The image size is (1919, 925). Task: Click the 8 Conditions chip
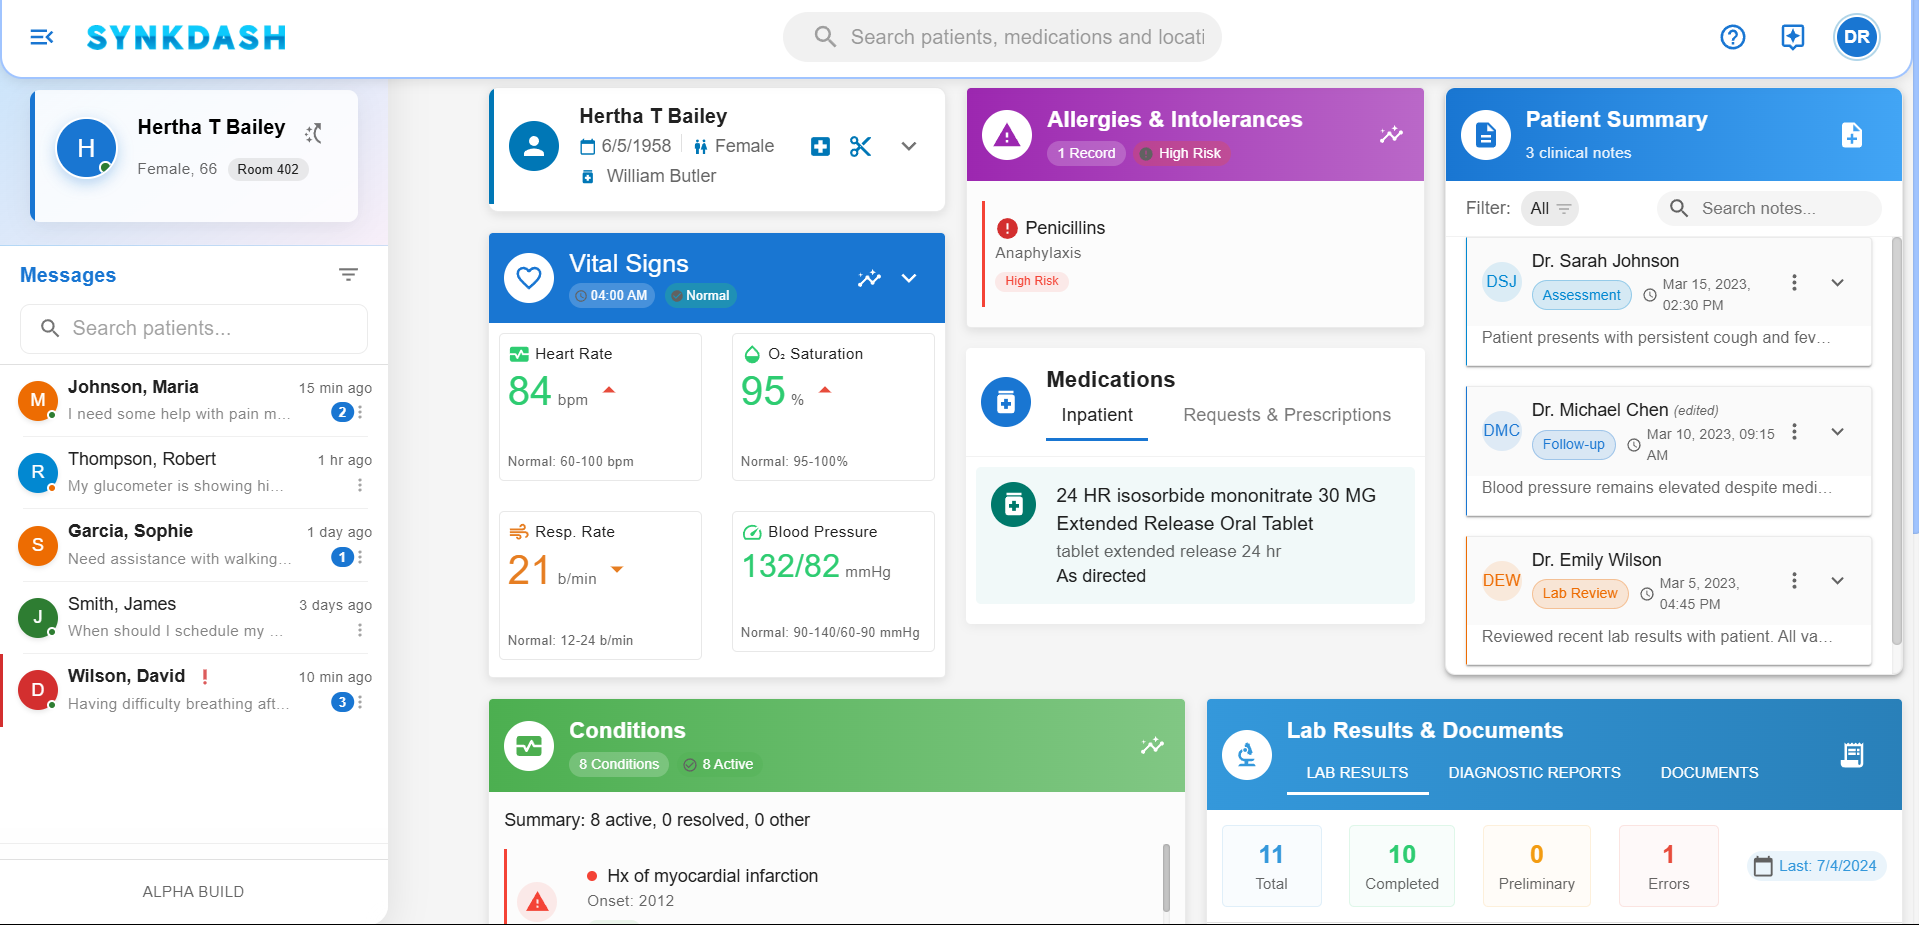click(619, 764)
